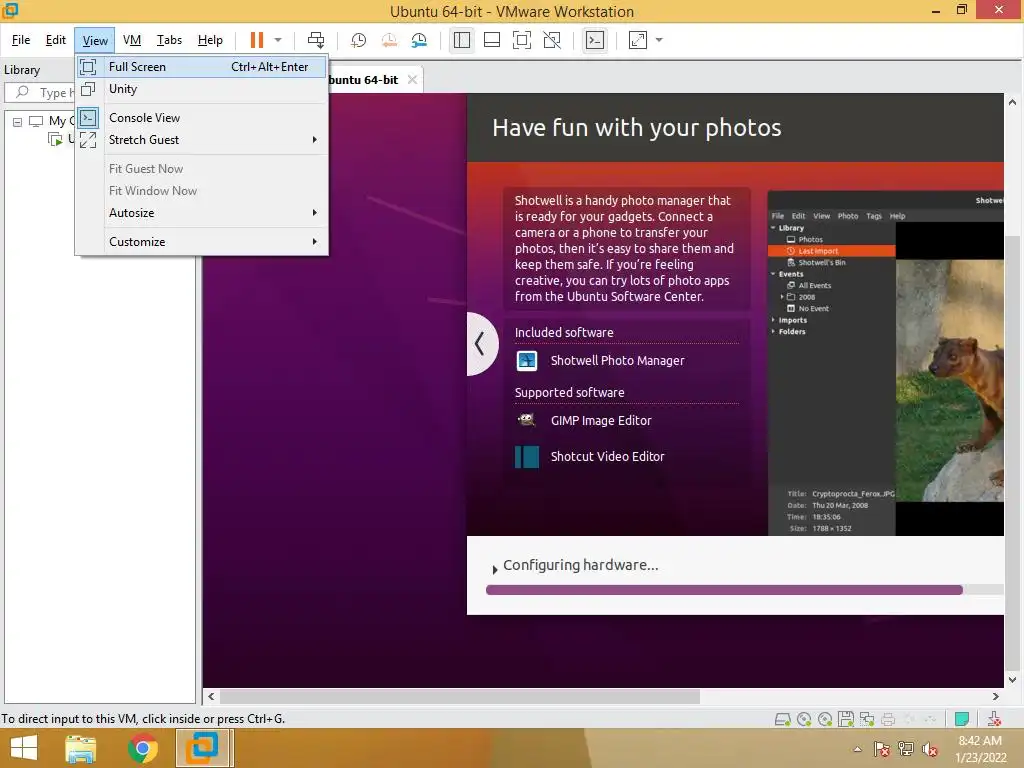This screenshot has height=768, width=1024.
Task: Click the Unity mode toolbar icon
Action: tap(552, 40)
